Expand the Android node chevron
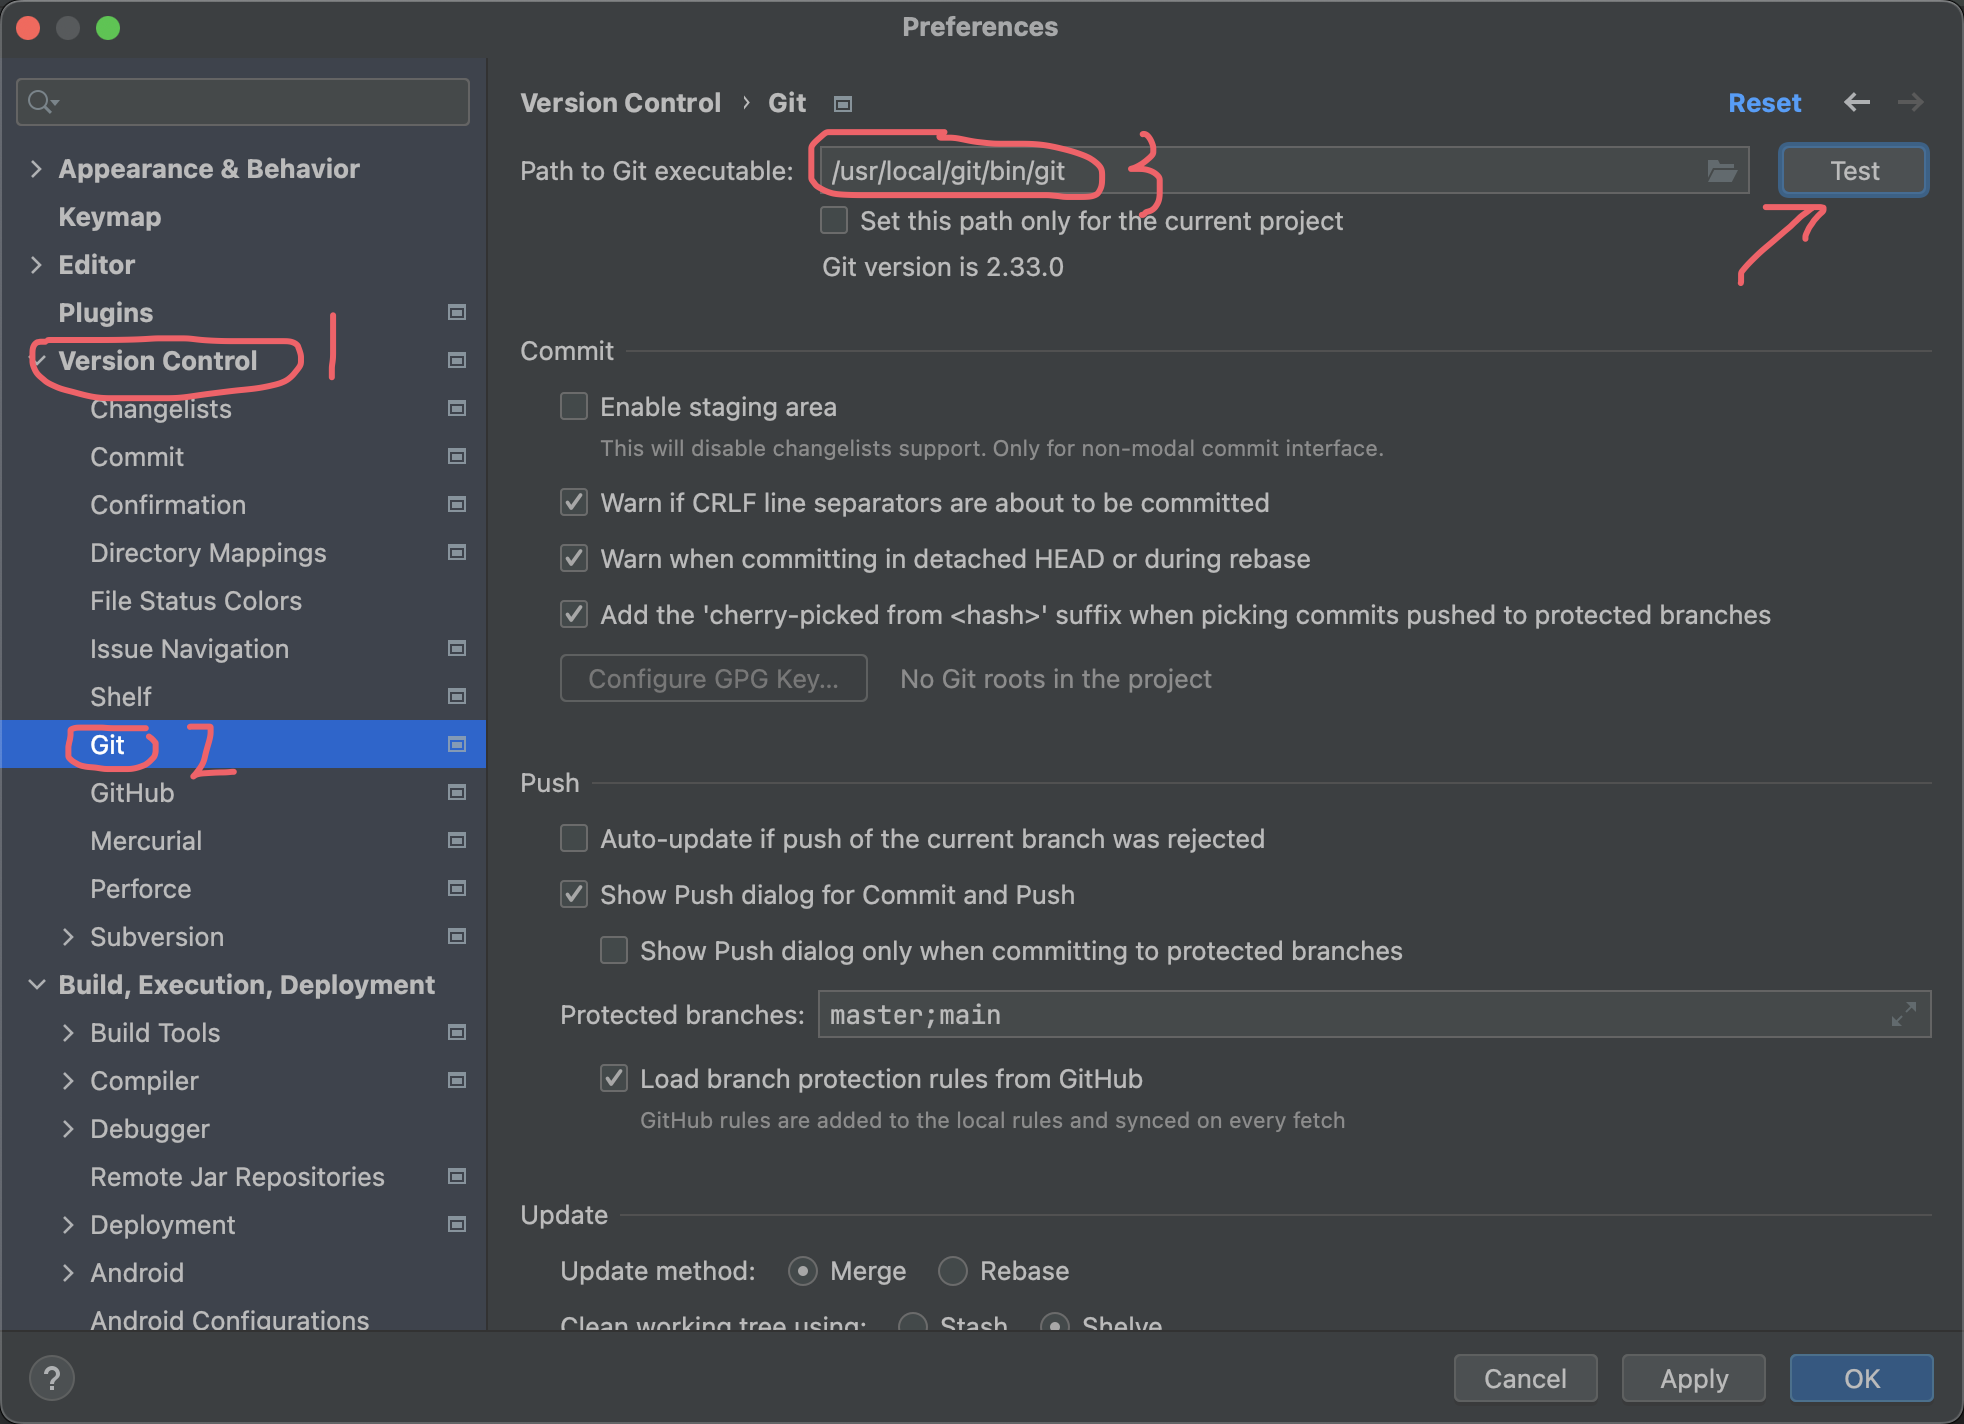The width and height of the screenshot is (1964, 1424). 68,1273
